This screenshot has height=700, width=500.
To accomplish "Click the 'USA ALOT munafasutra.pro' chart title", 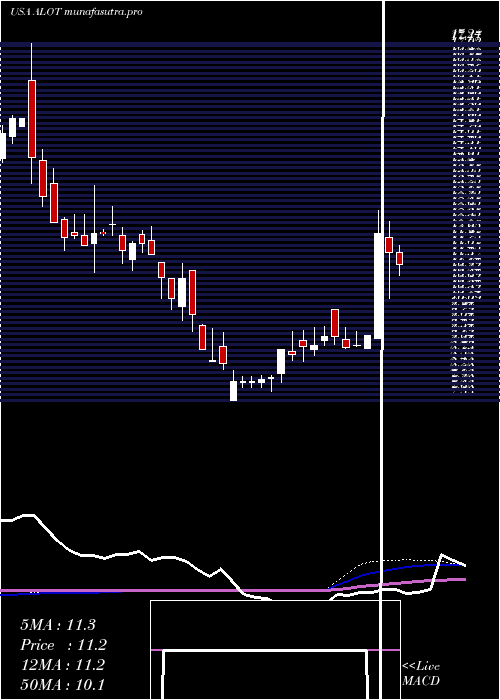I will [x=76, y=12].
